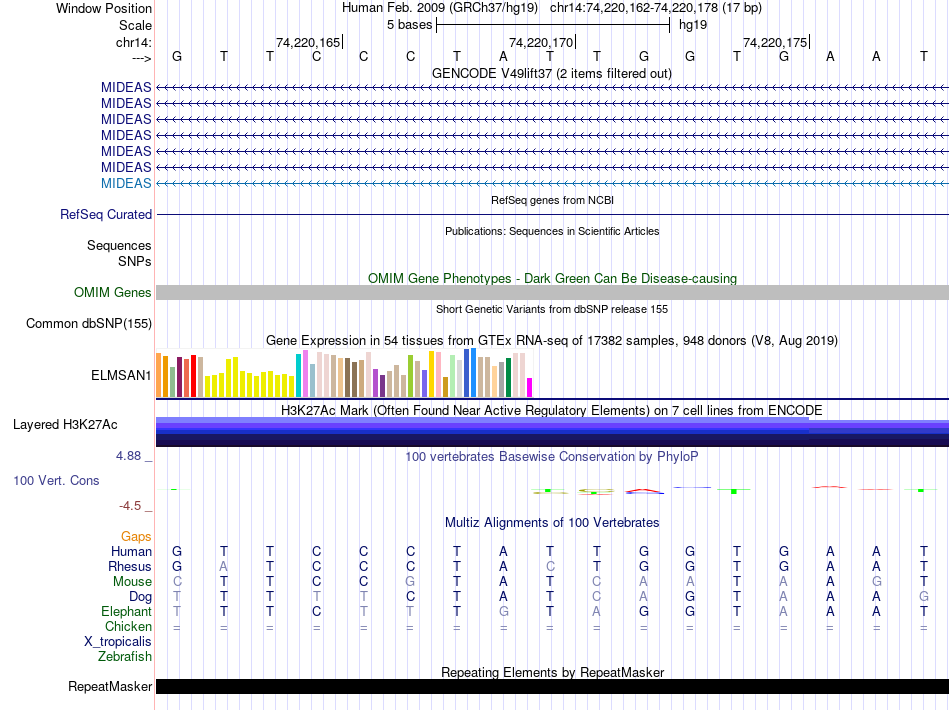Click the gray OMIM Genes item bar
This screenshot has width=950, height=710.
552,293
